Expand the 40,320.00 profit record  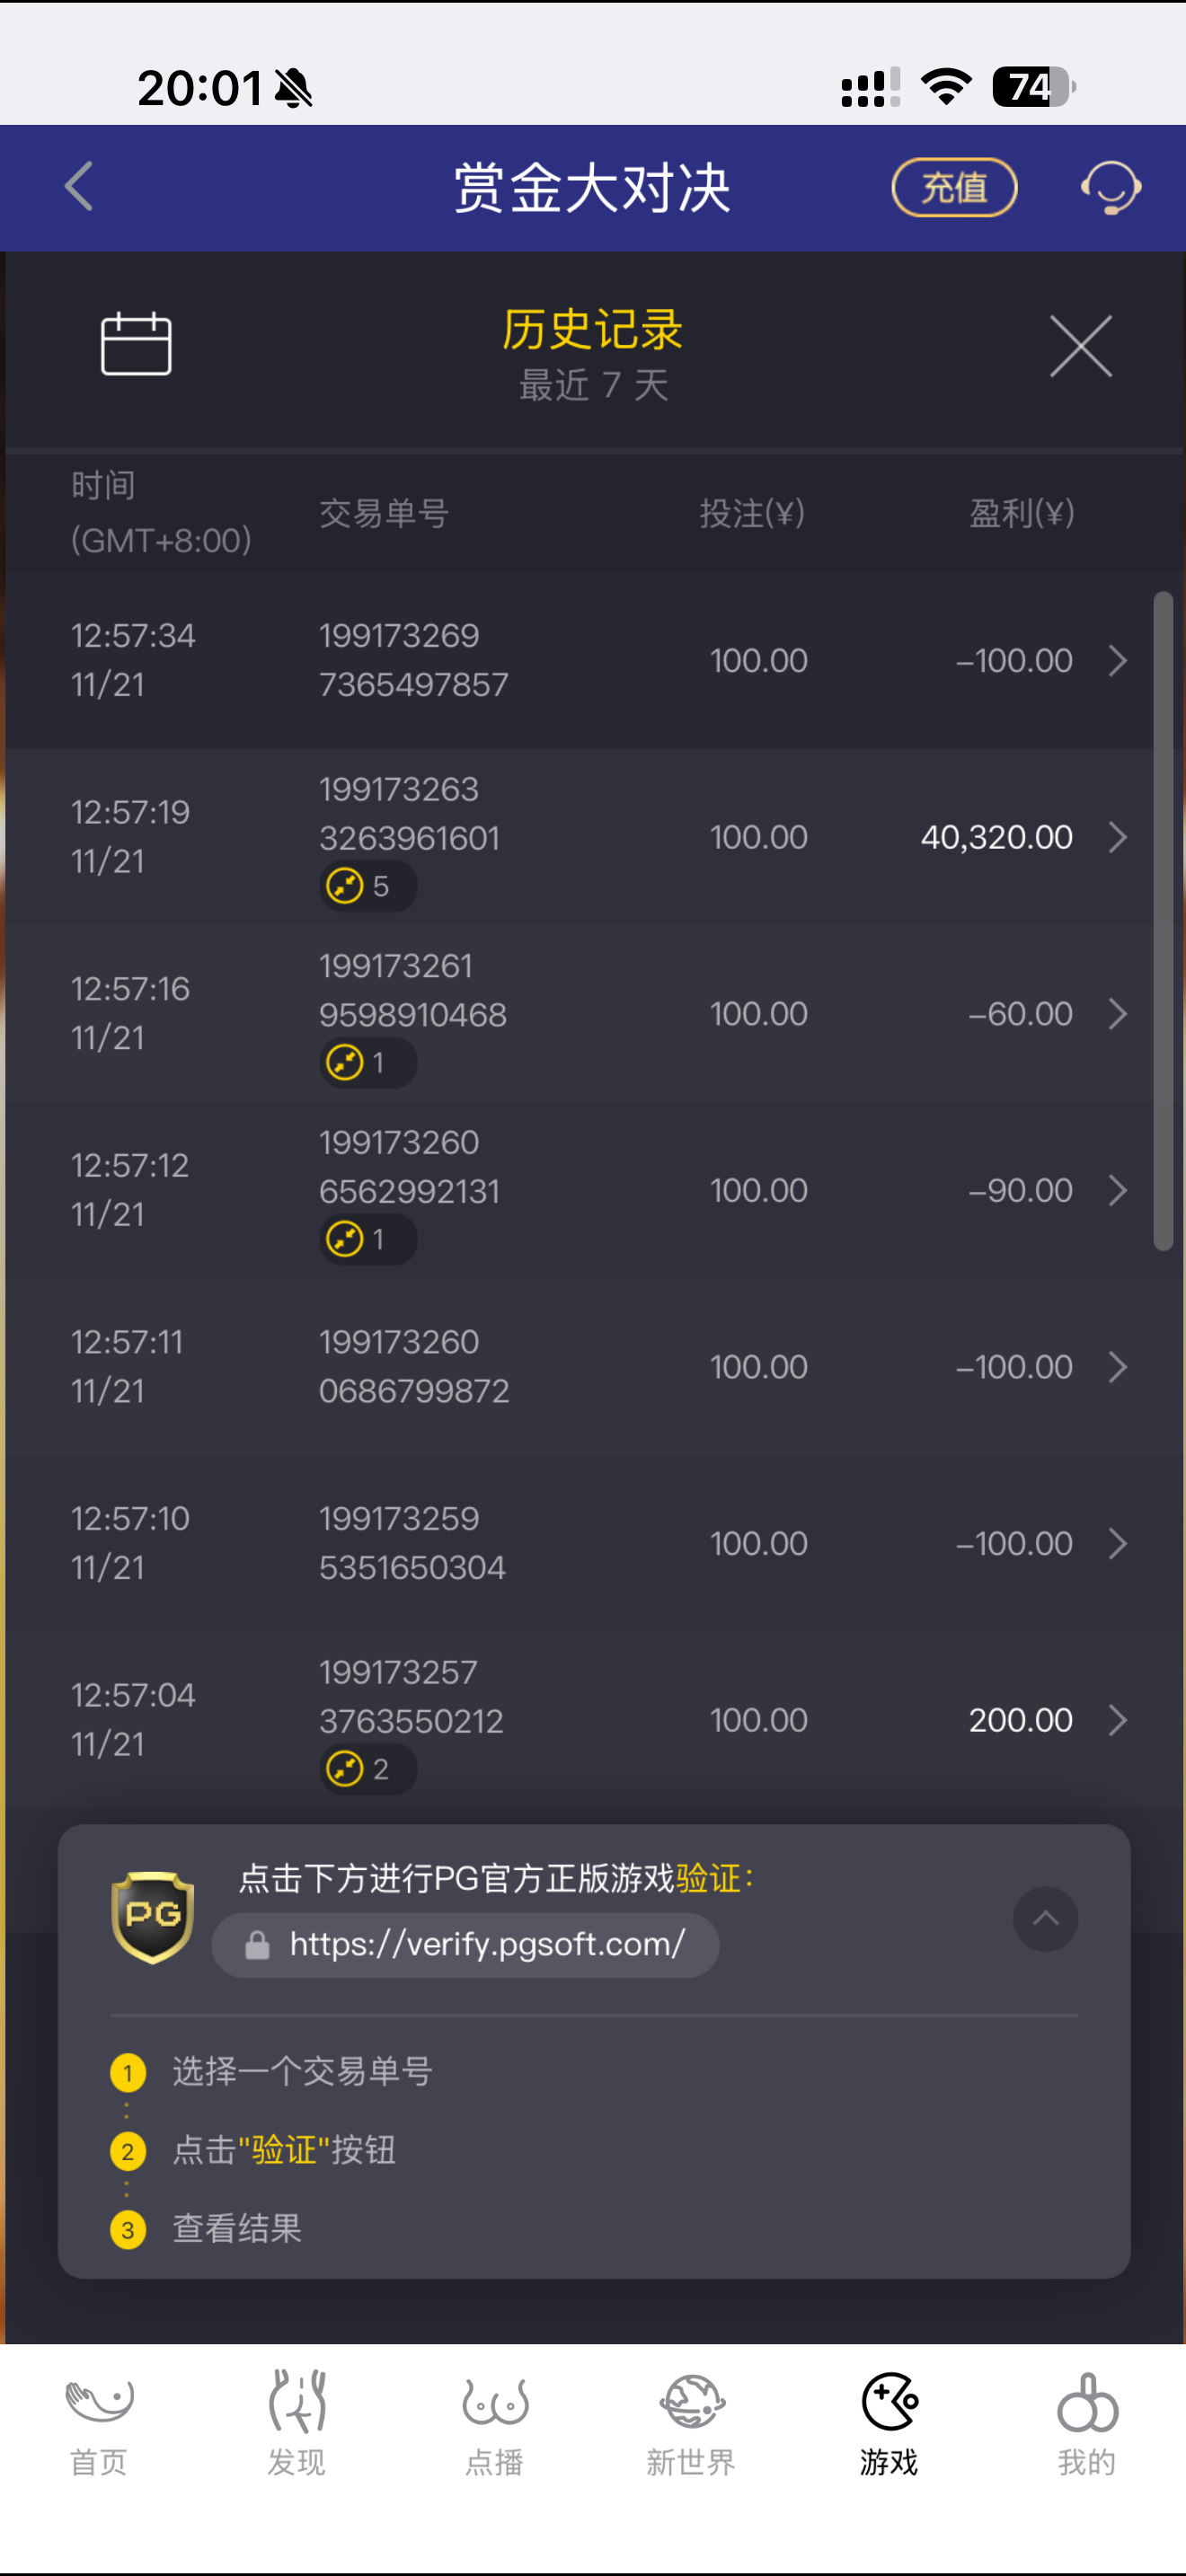(1118, 837)
